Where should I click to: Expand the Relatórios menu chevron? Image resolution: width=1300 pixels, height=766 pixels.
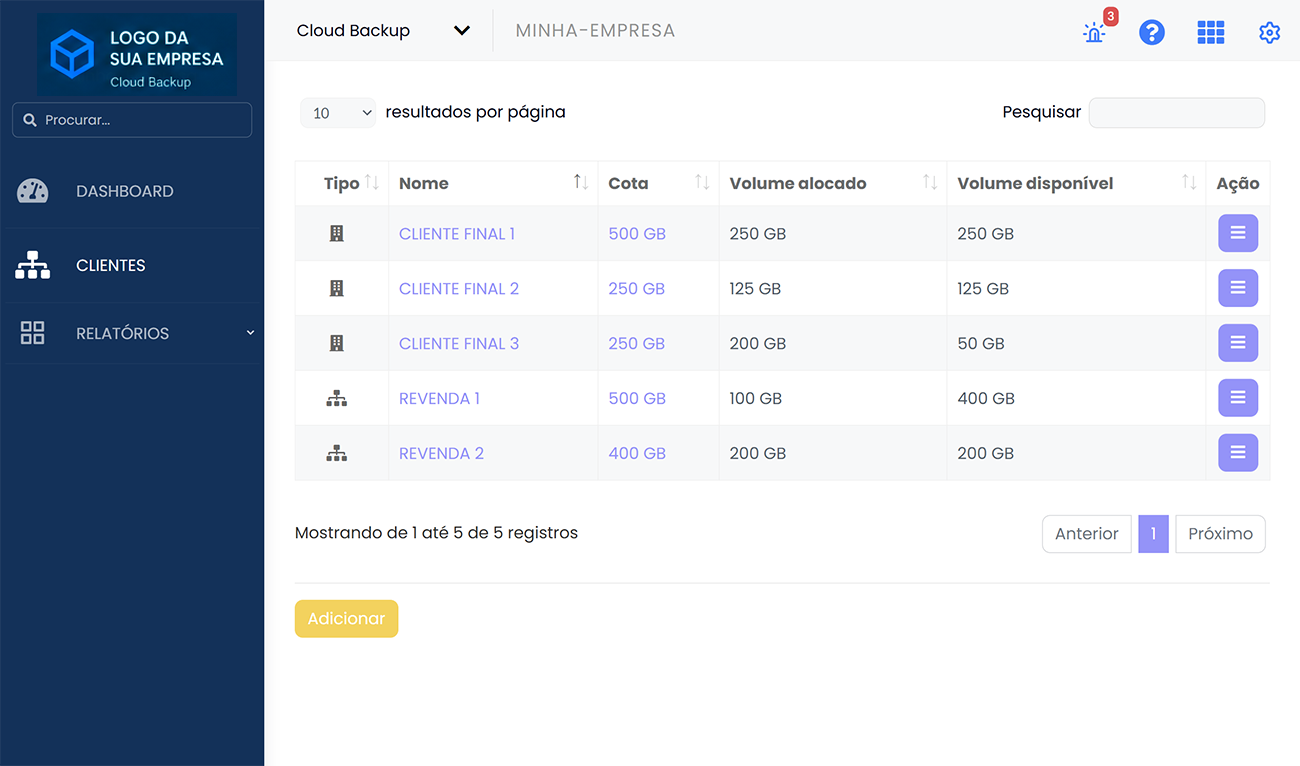click(250, 333)
